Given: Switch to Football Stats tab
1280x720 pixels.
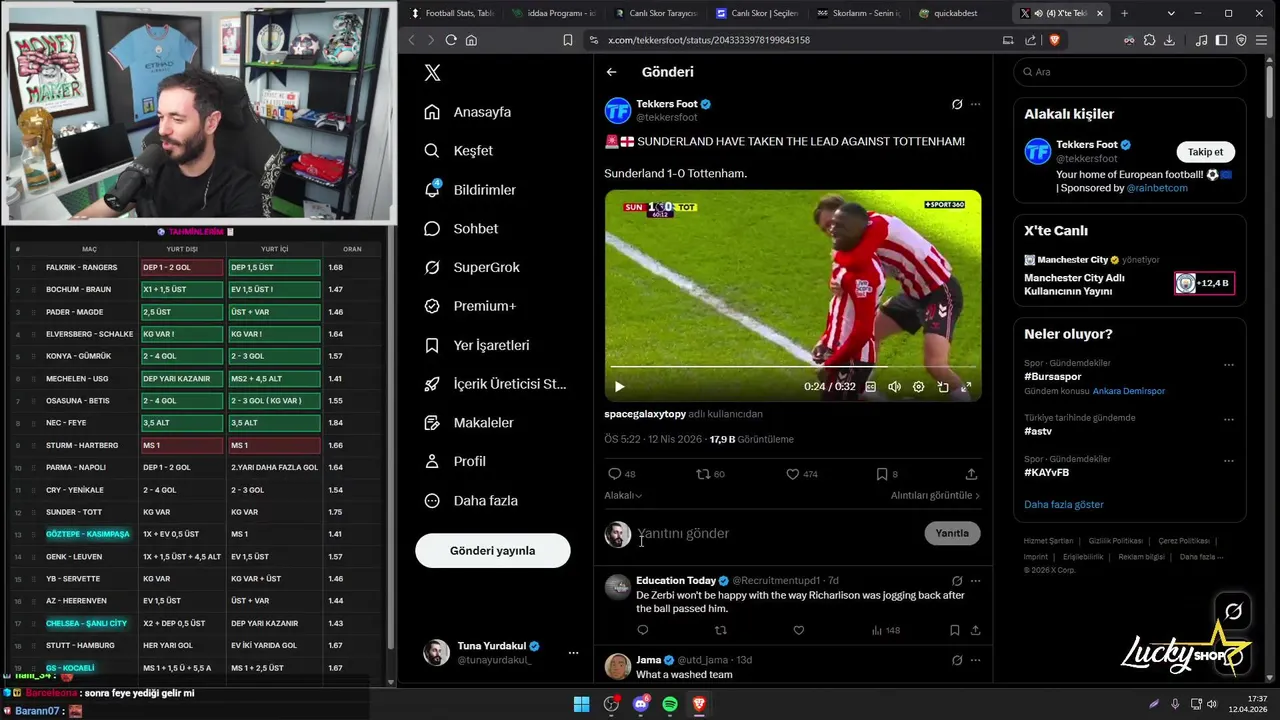Looking at the screenshot, I should [451, 13].
